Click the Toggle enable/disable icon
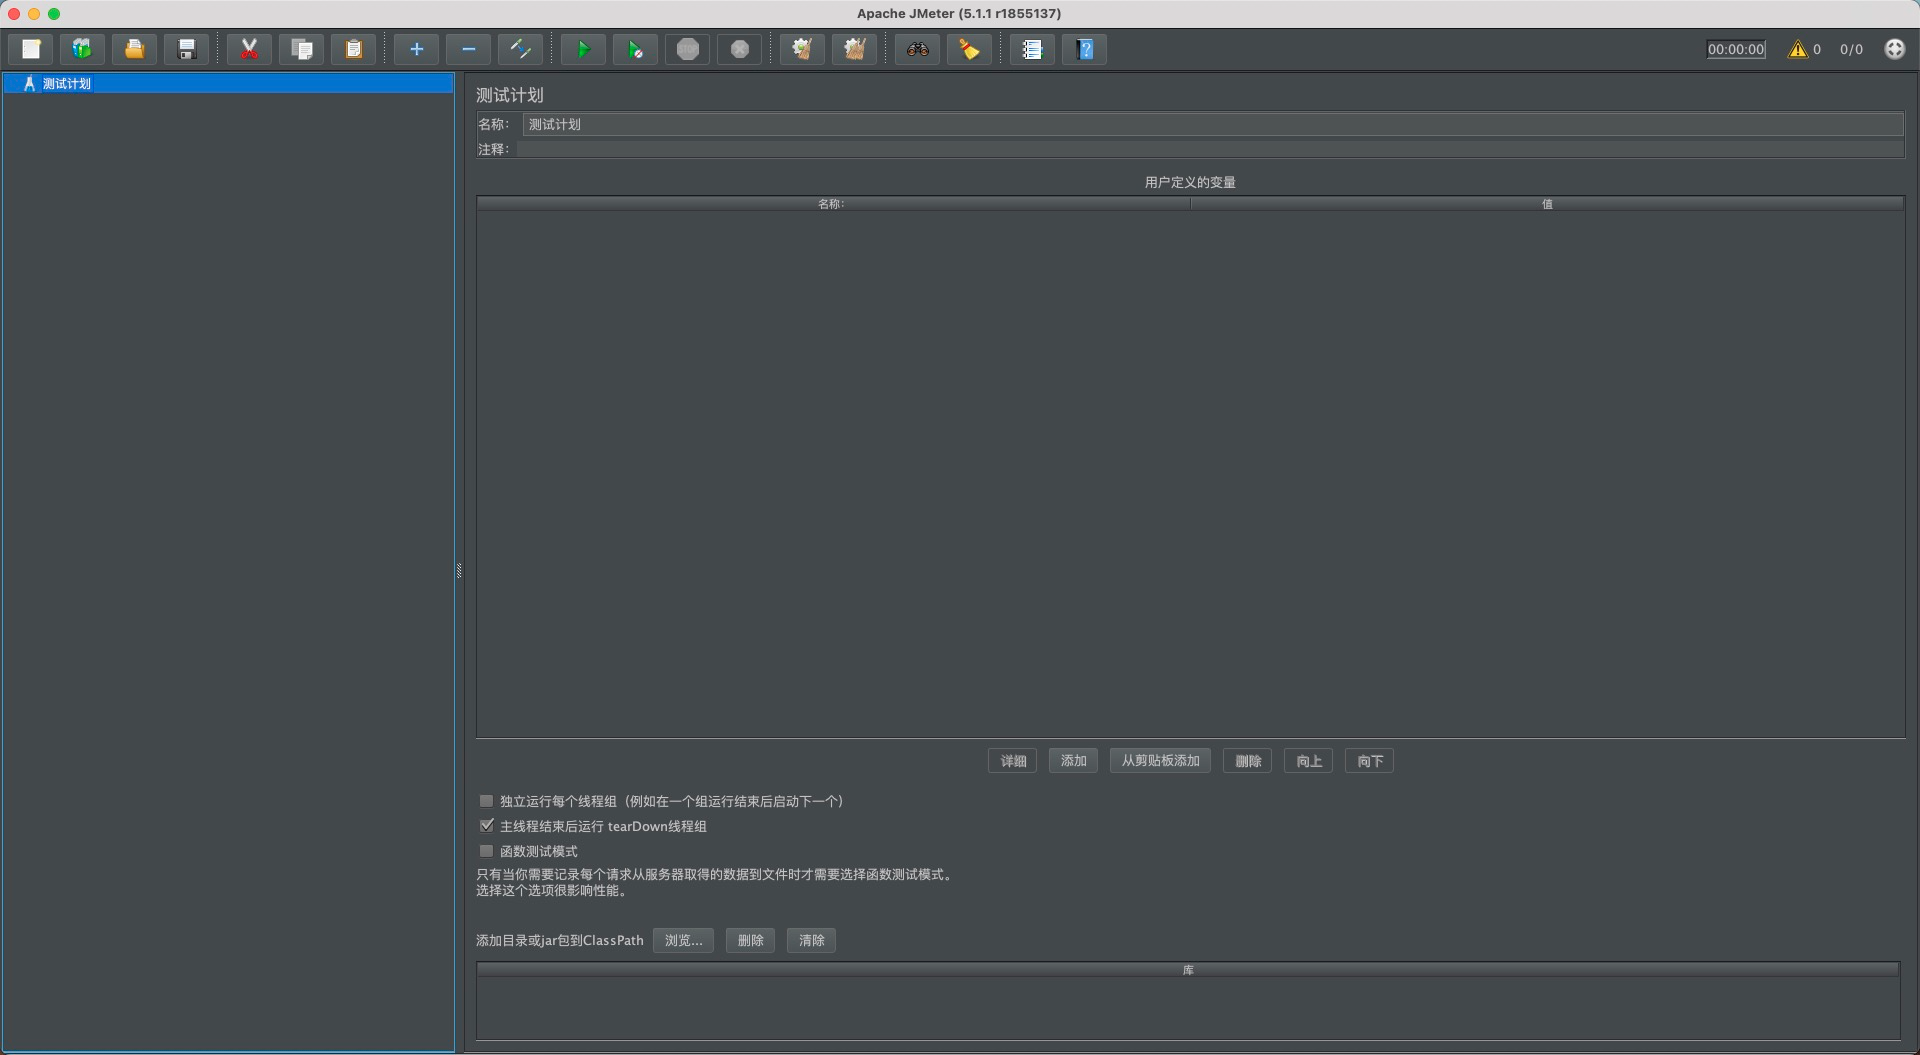The image size is (1920, 1055). pyautogui.click(x=520, y=49)
